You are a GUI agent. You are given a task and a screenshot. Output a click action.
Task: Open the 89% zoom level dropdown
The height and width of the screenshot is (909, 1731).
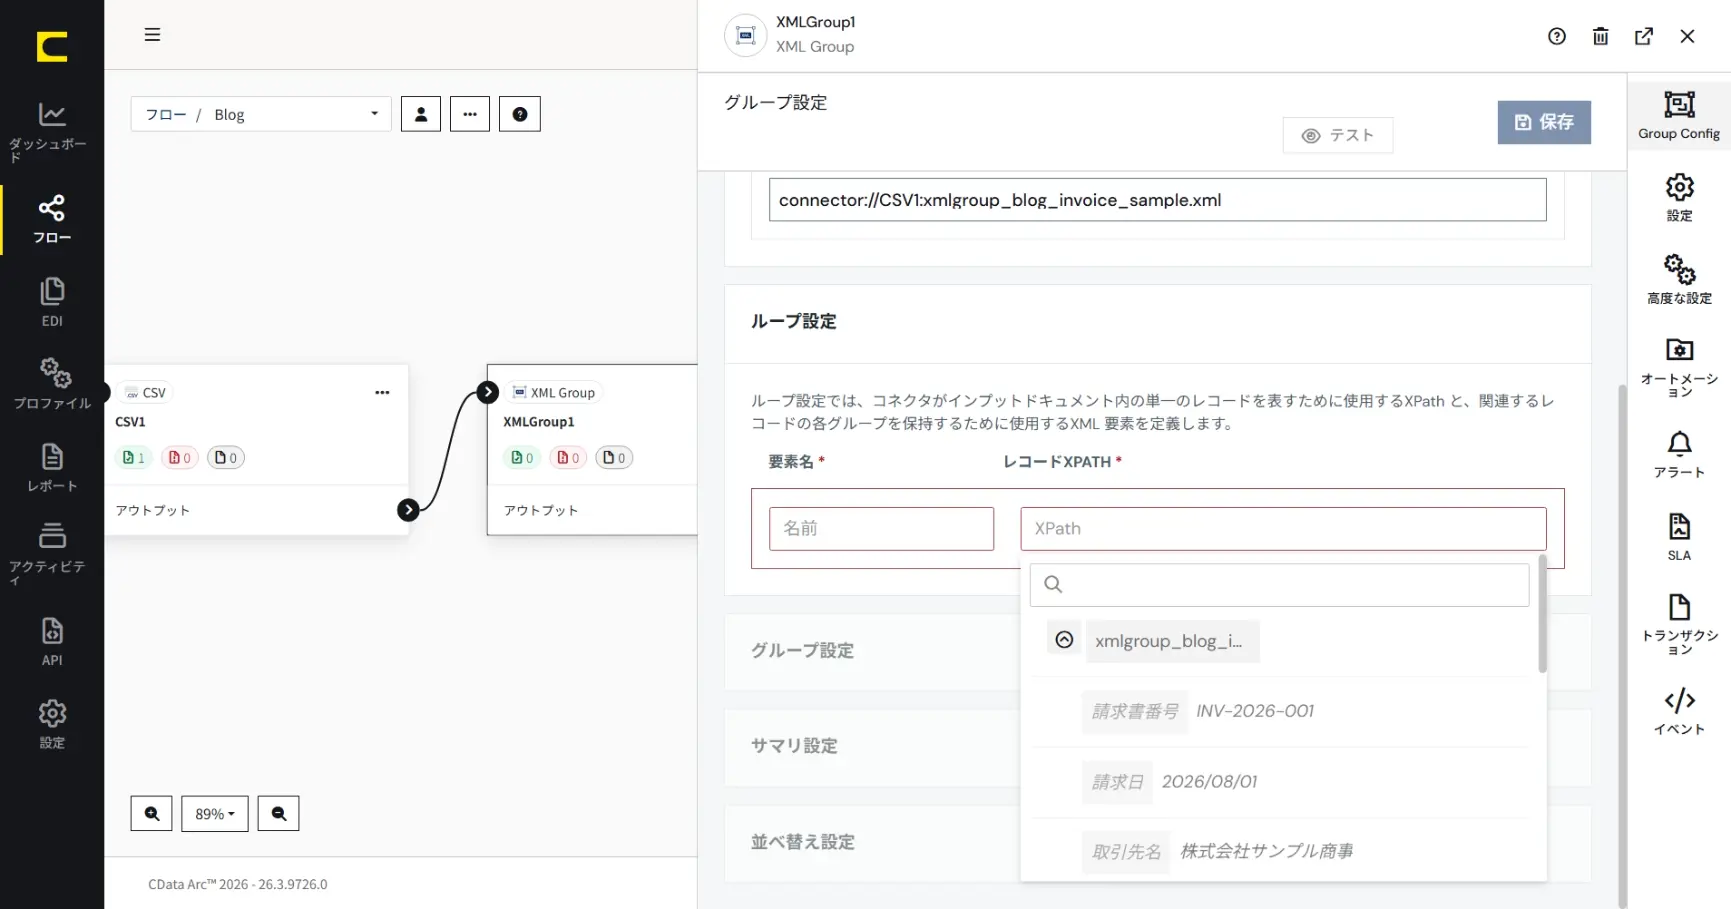coord(215,814)
